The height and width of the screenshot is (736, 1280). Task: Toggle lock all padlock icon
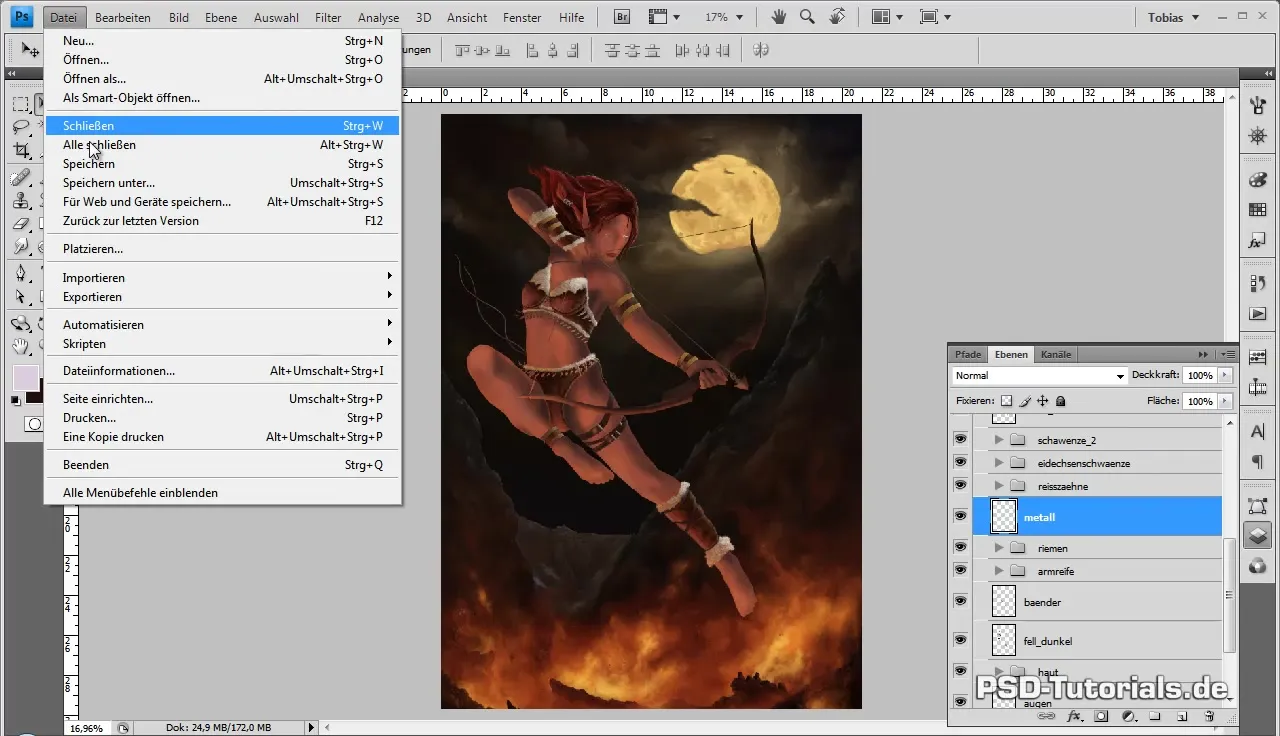pyautogui.click(x=1060, y=401)
